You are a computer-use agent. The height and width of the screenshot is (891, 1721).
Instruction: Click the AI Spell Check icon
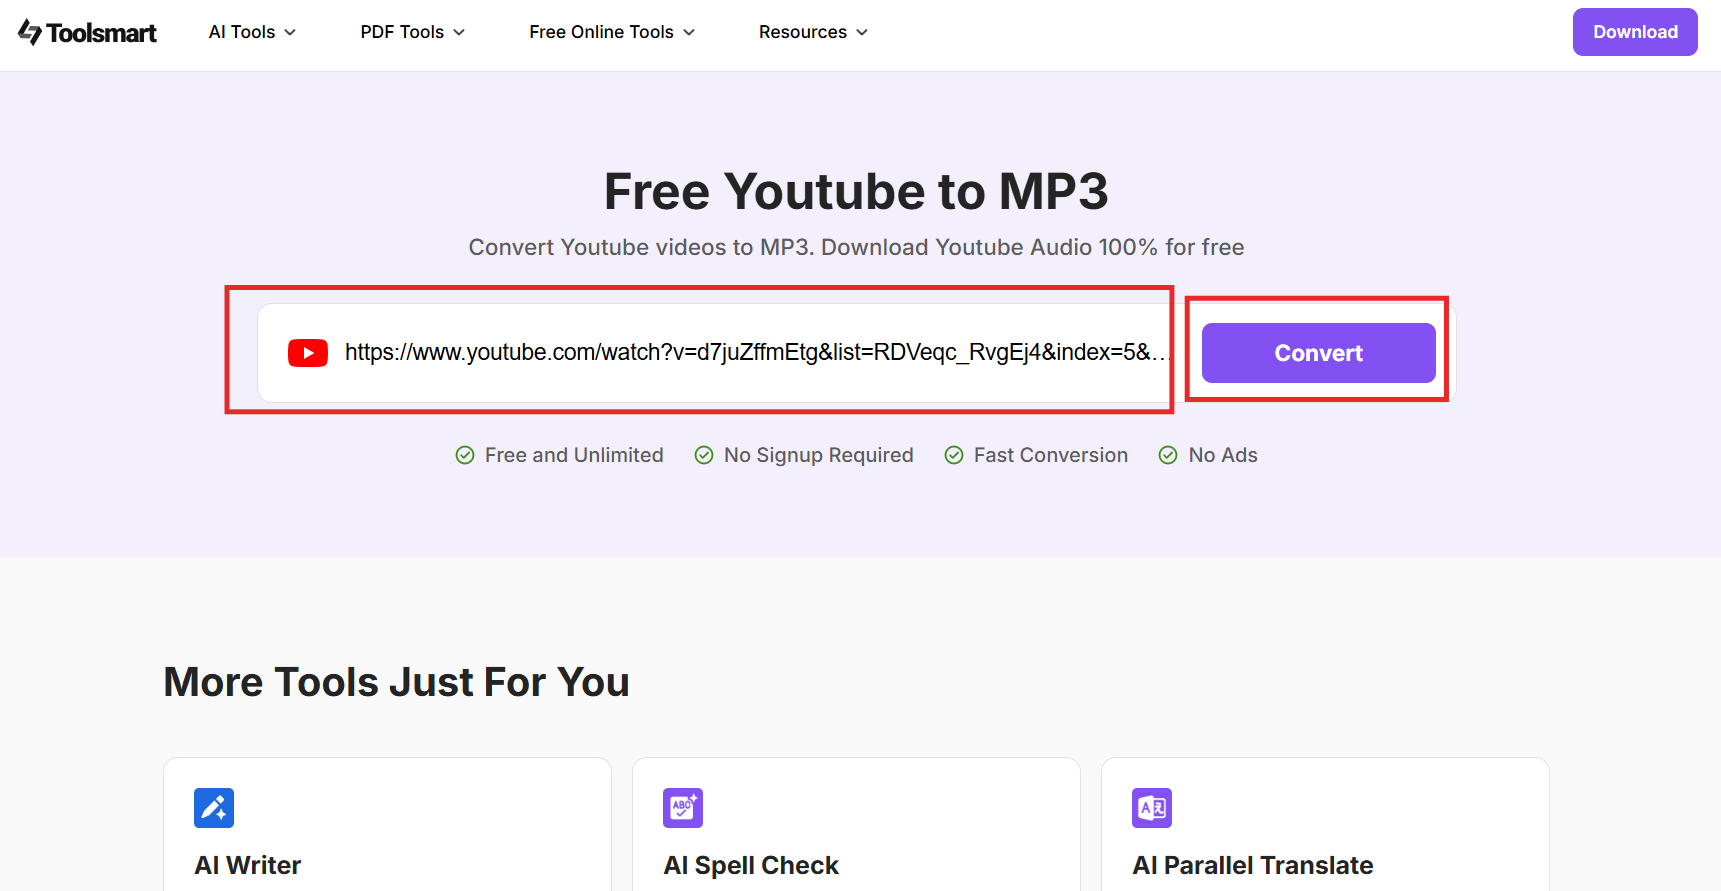(683, 808)
